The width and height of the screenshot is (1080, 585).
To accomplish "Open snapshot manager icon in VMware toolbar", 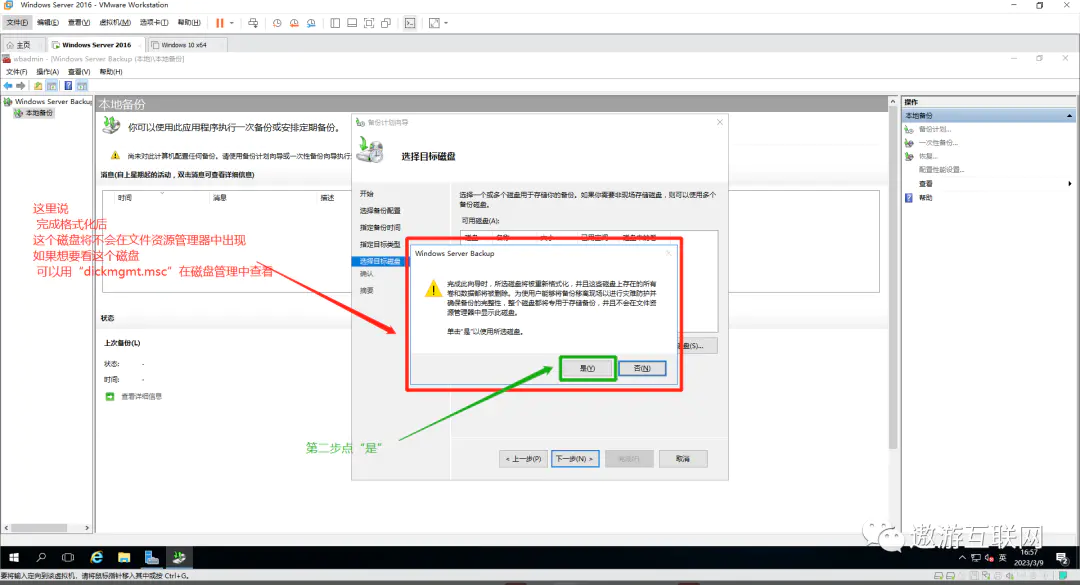I will (311, 23).
